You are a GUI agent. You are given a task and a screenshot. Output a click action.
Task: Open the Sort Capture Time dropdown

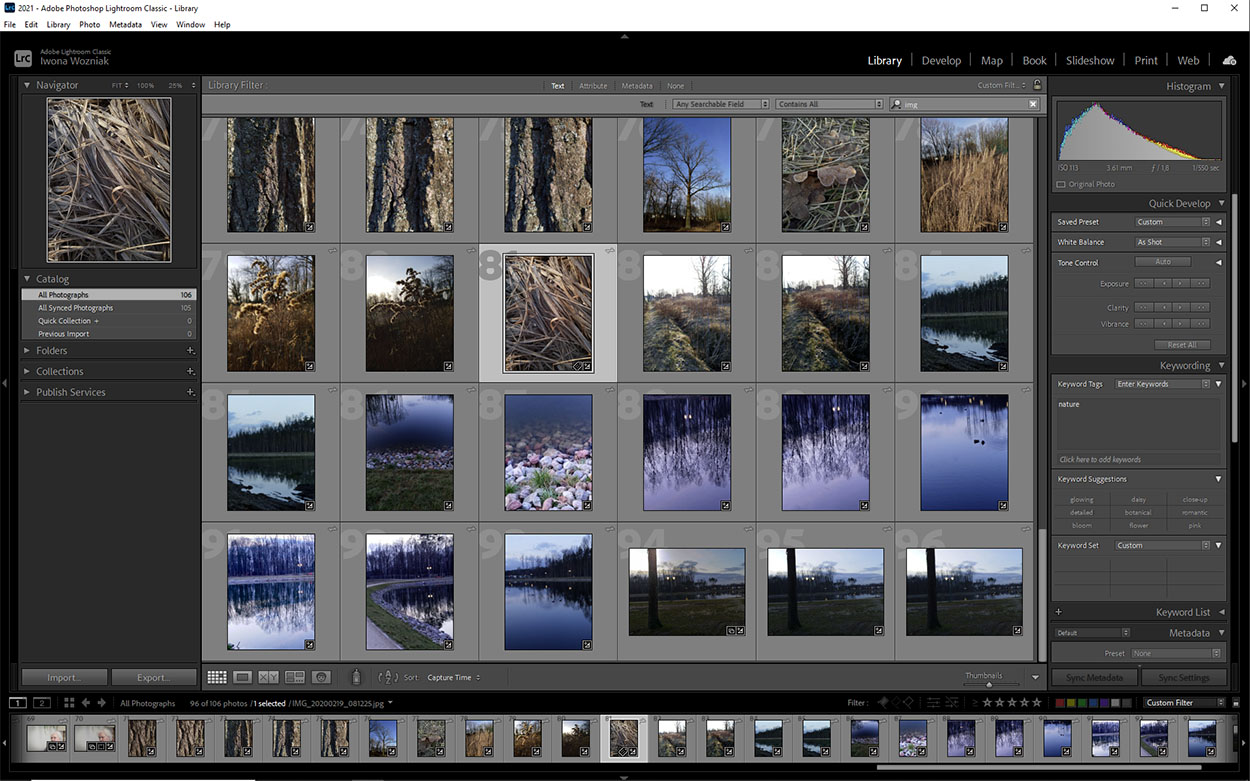tap(454, 677)
